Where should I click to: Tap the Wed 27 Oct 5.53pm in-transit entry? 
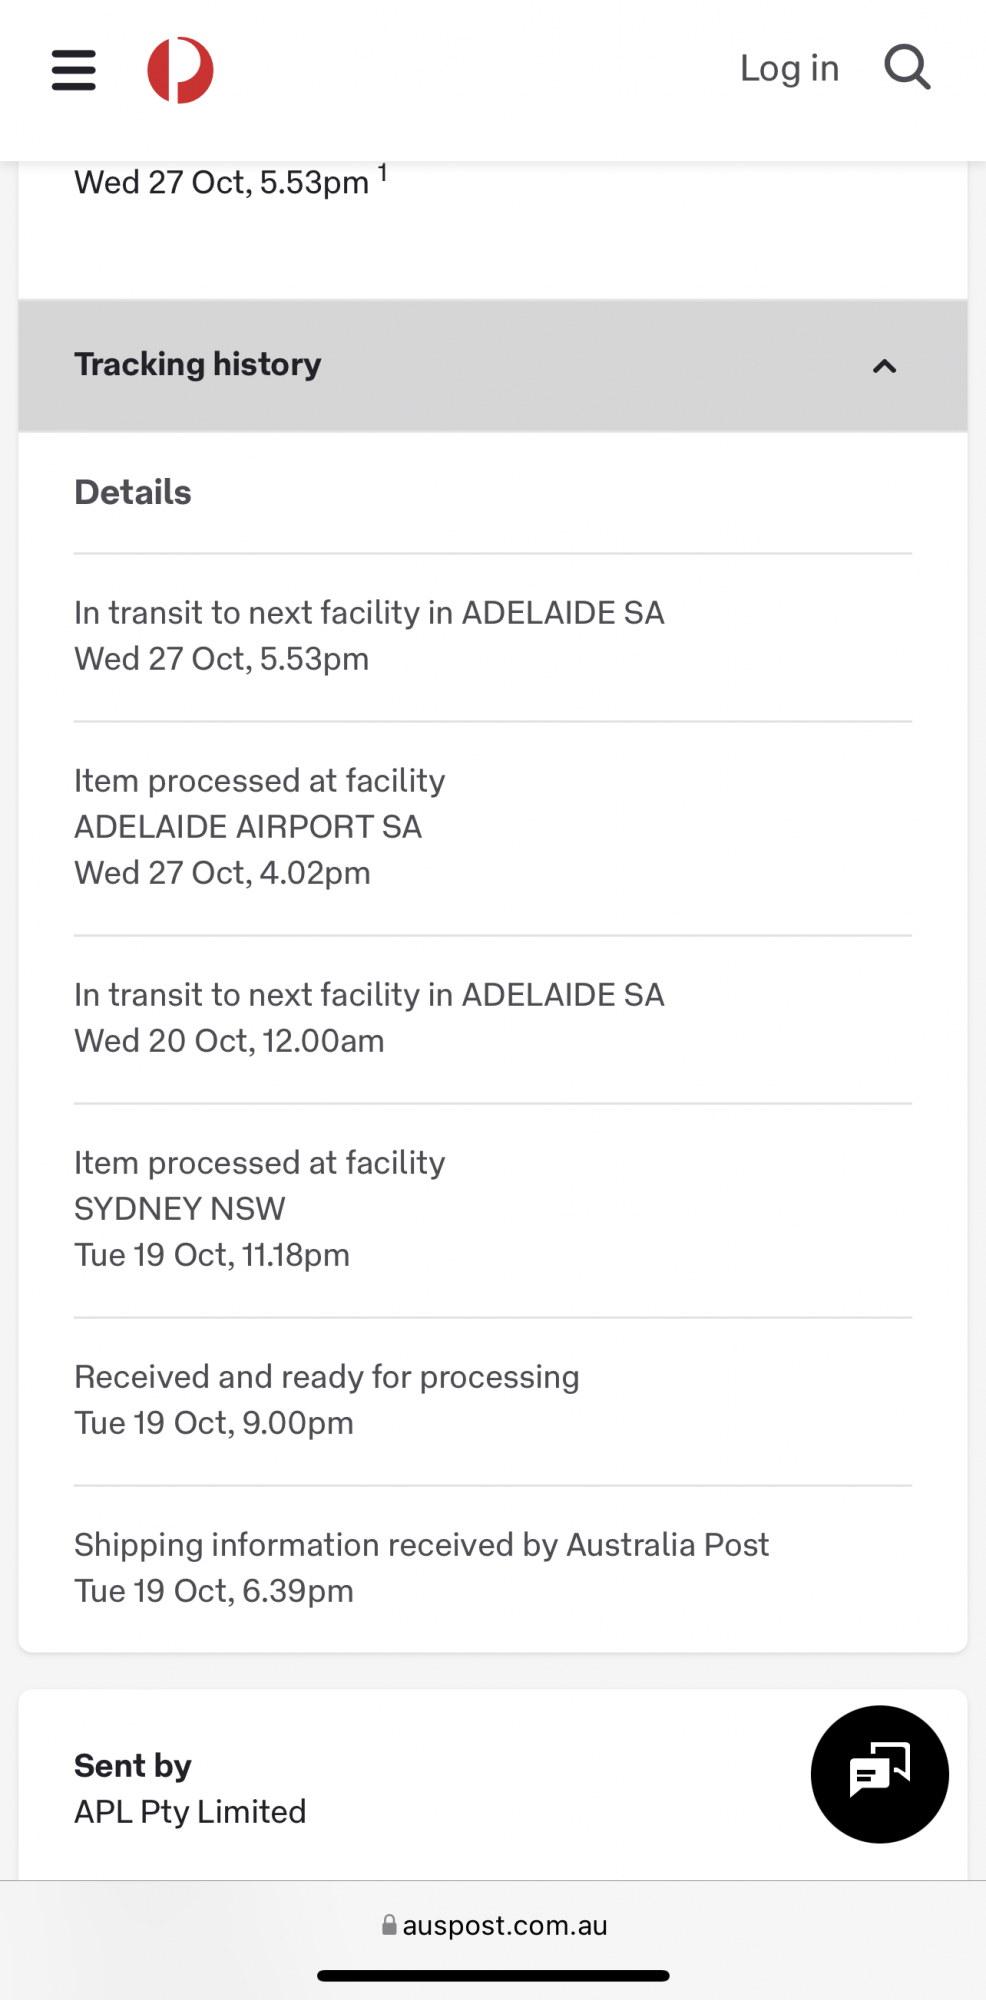coord(369,635)
